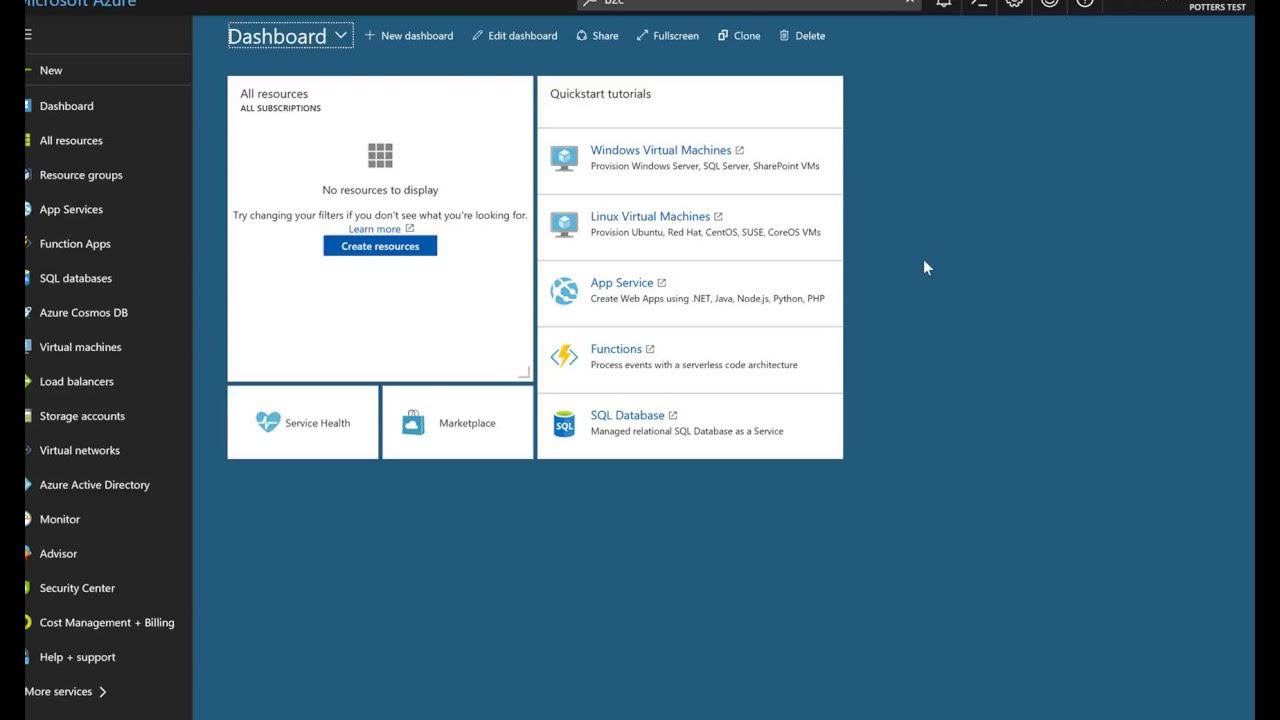Screen dimensions: 1280x720
Task: Open the Dashboard dropdown chevron
Action: [341, 35]
